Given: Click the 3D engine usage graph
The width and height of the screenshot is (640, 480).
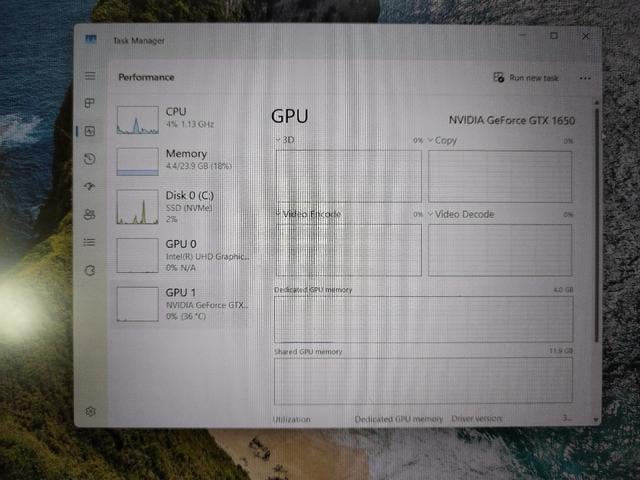Looking at the screenshot, I should [x=349, y=176].
